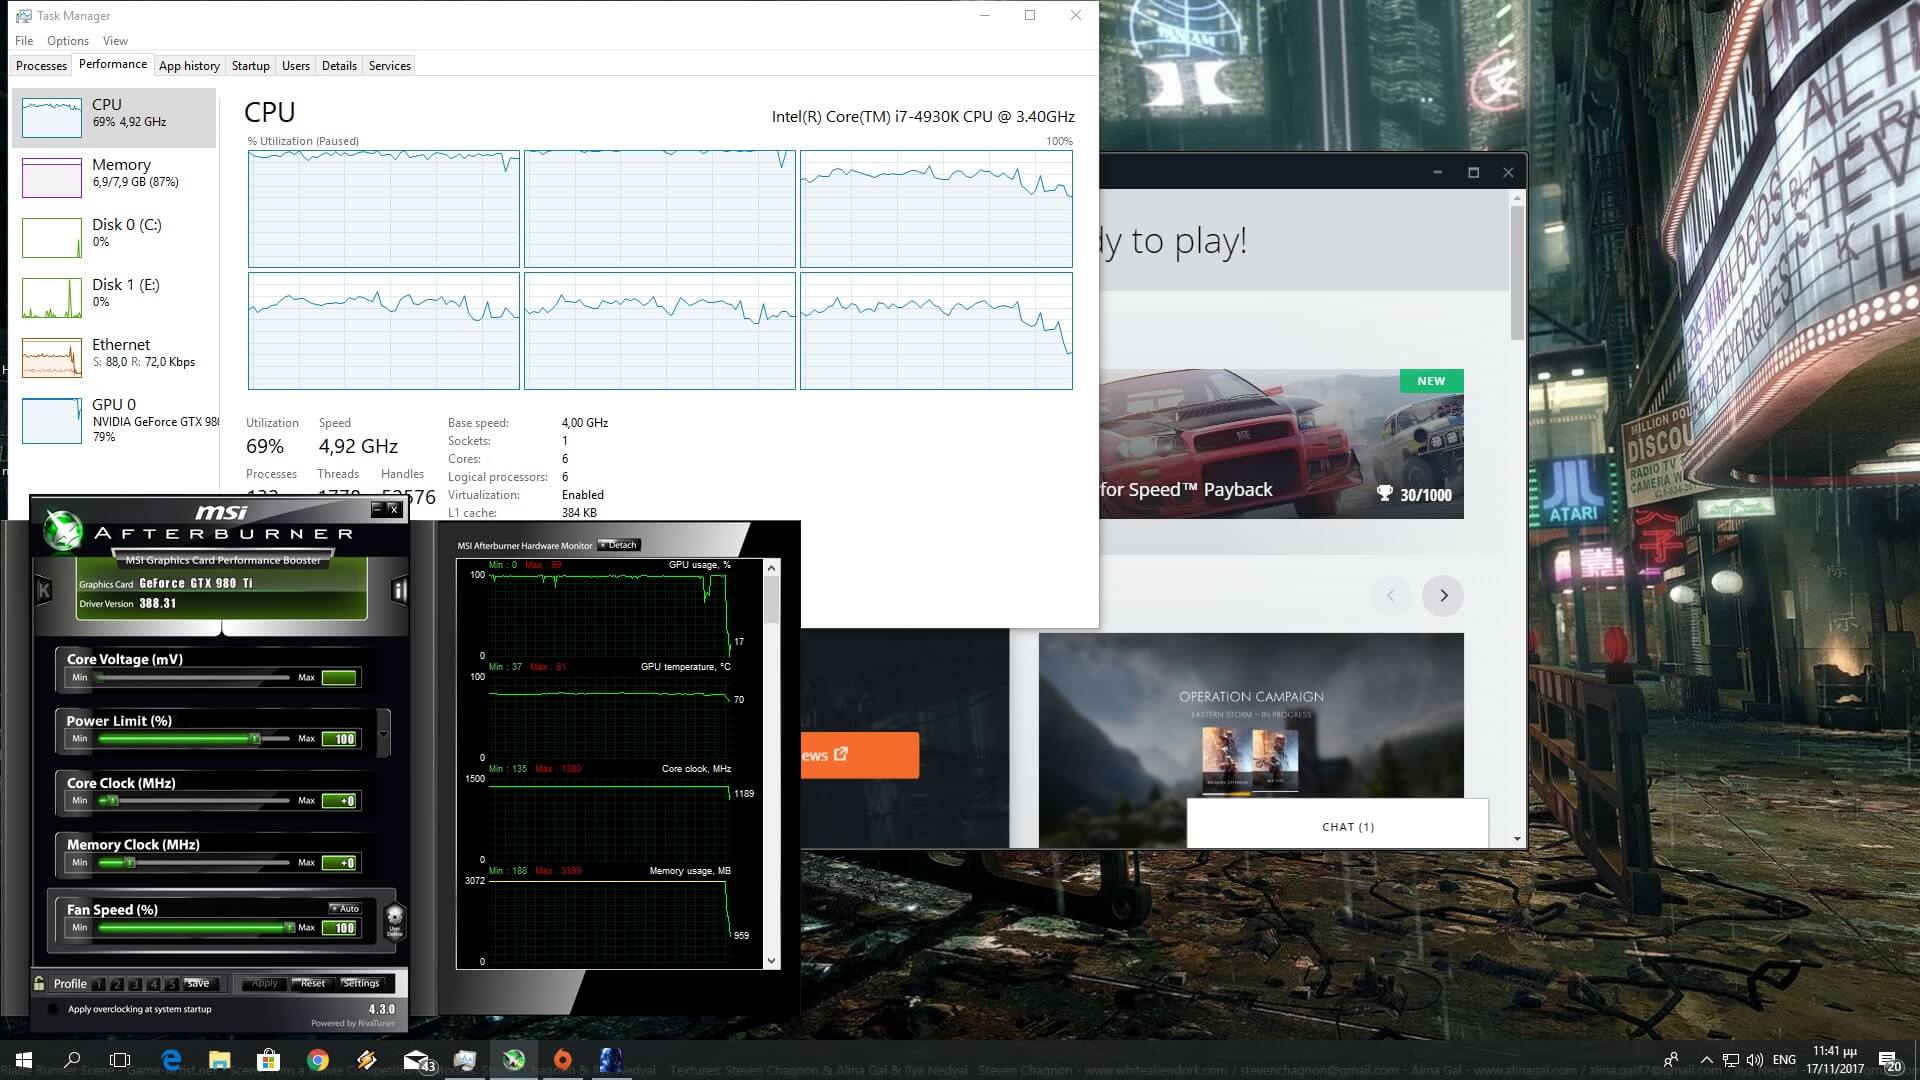The width and height of the screenshot is (1920, 1080).
Task: Open the Origin CHAT (1) panel
Action: coord(1347,827)
